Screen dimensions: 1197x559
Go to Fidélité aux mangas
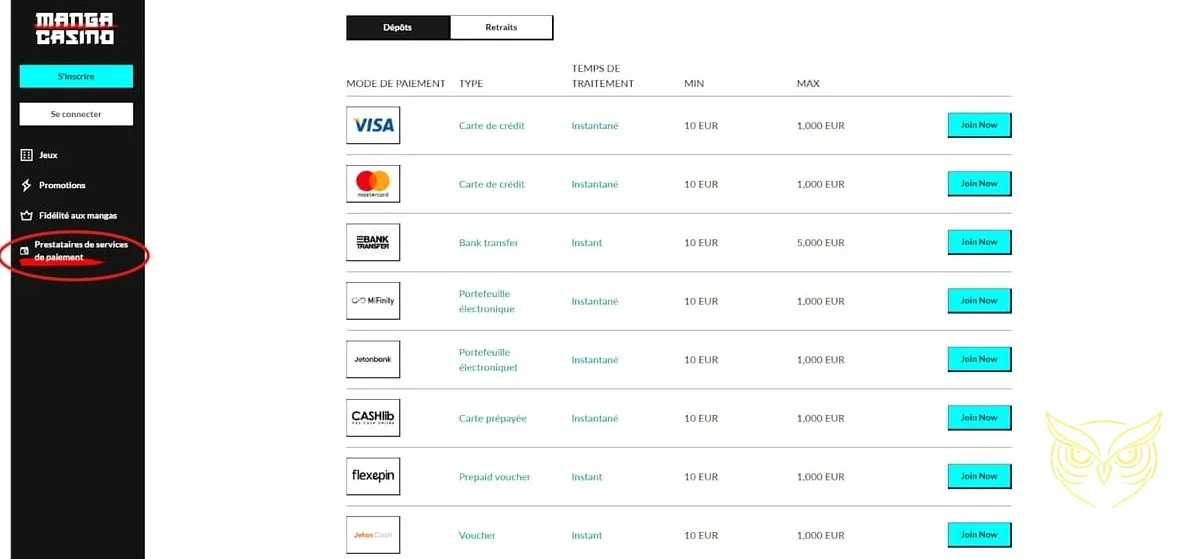[77, 215]
